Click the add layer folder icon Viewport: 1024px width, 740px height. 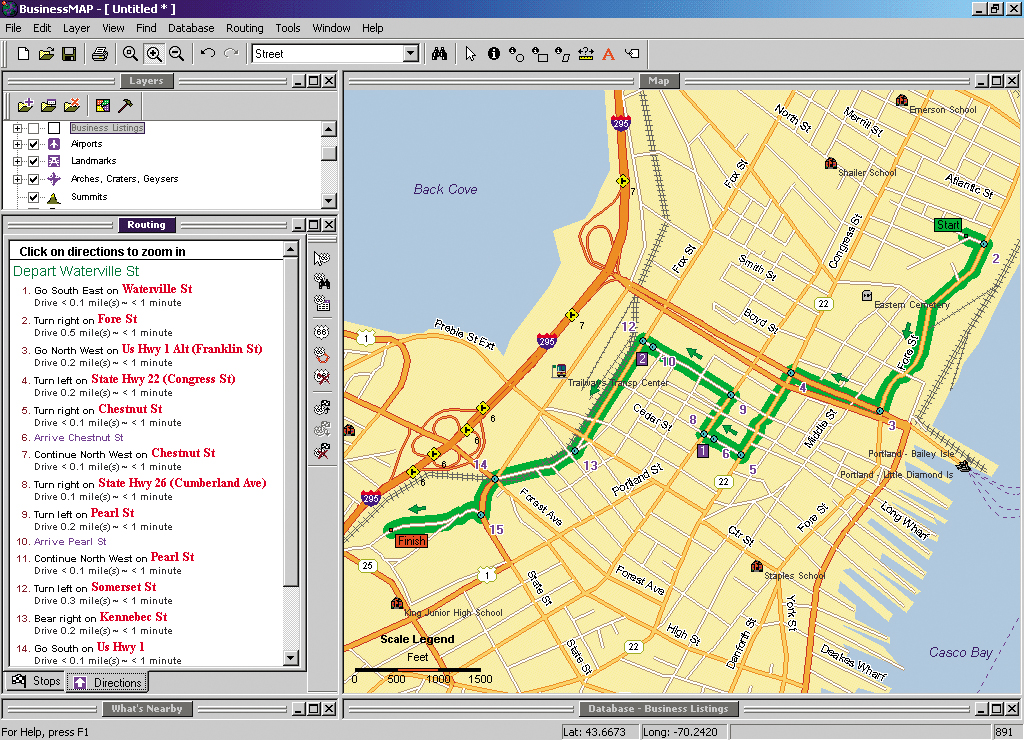click(x=25, y=105)
